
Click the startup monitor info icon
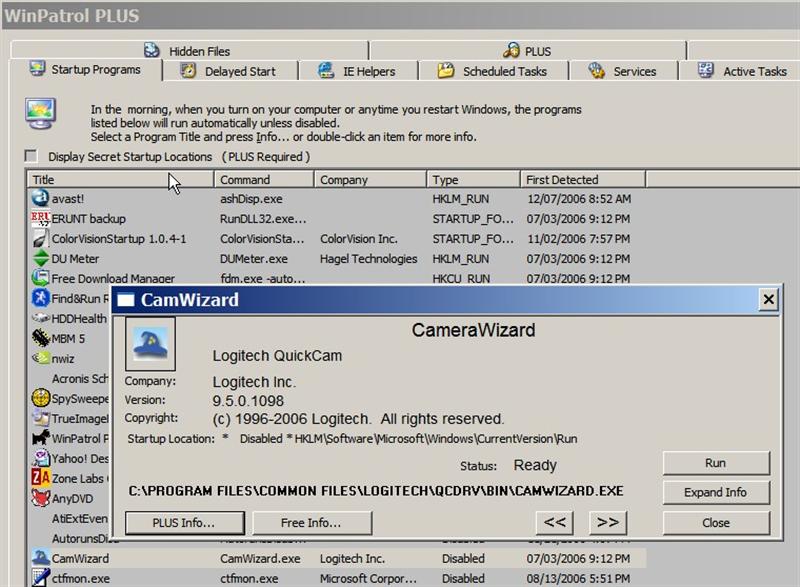[40, 114]
